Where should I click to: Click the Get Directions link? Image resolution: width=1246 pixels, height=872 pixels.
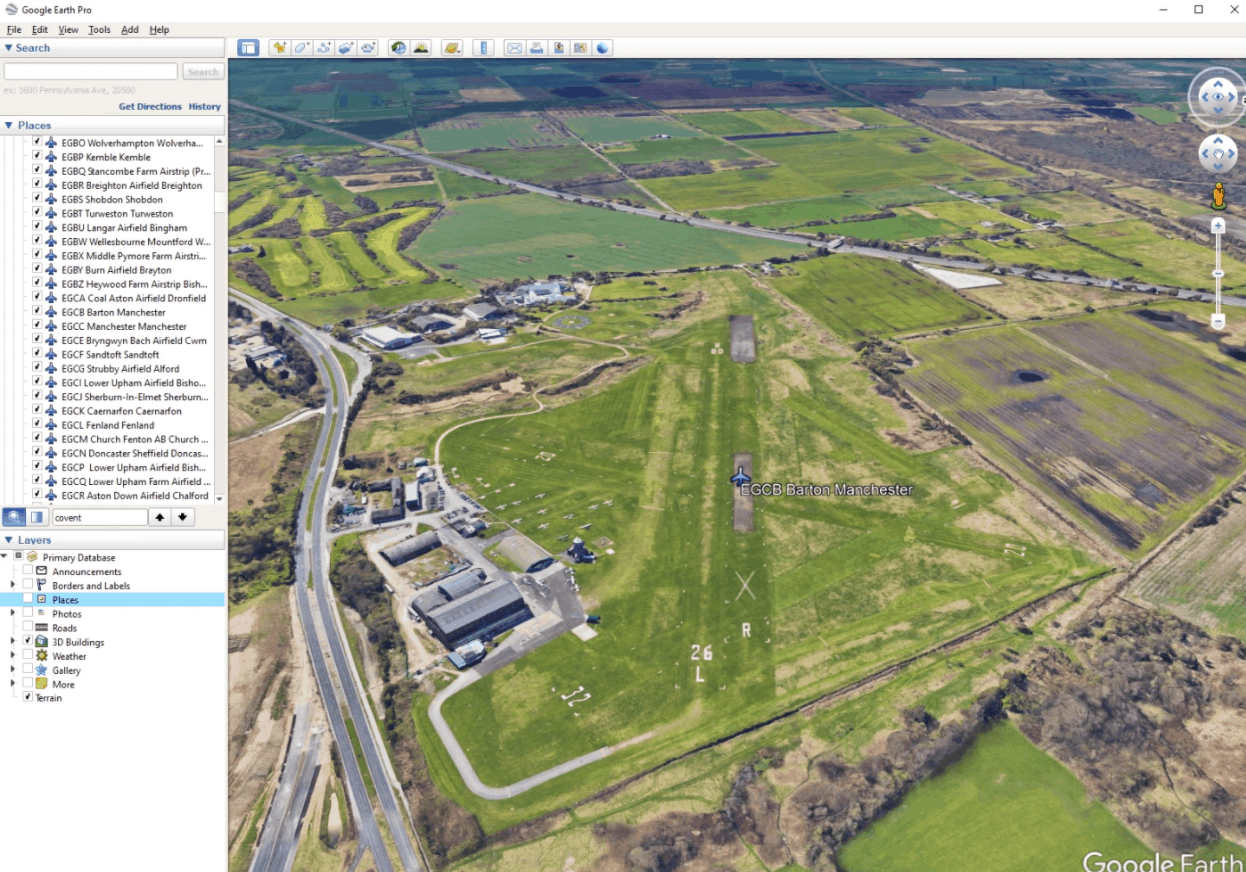pyautogui.click(x=150, y=106)
